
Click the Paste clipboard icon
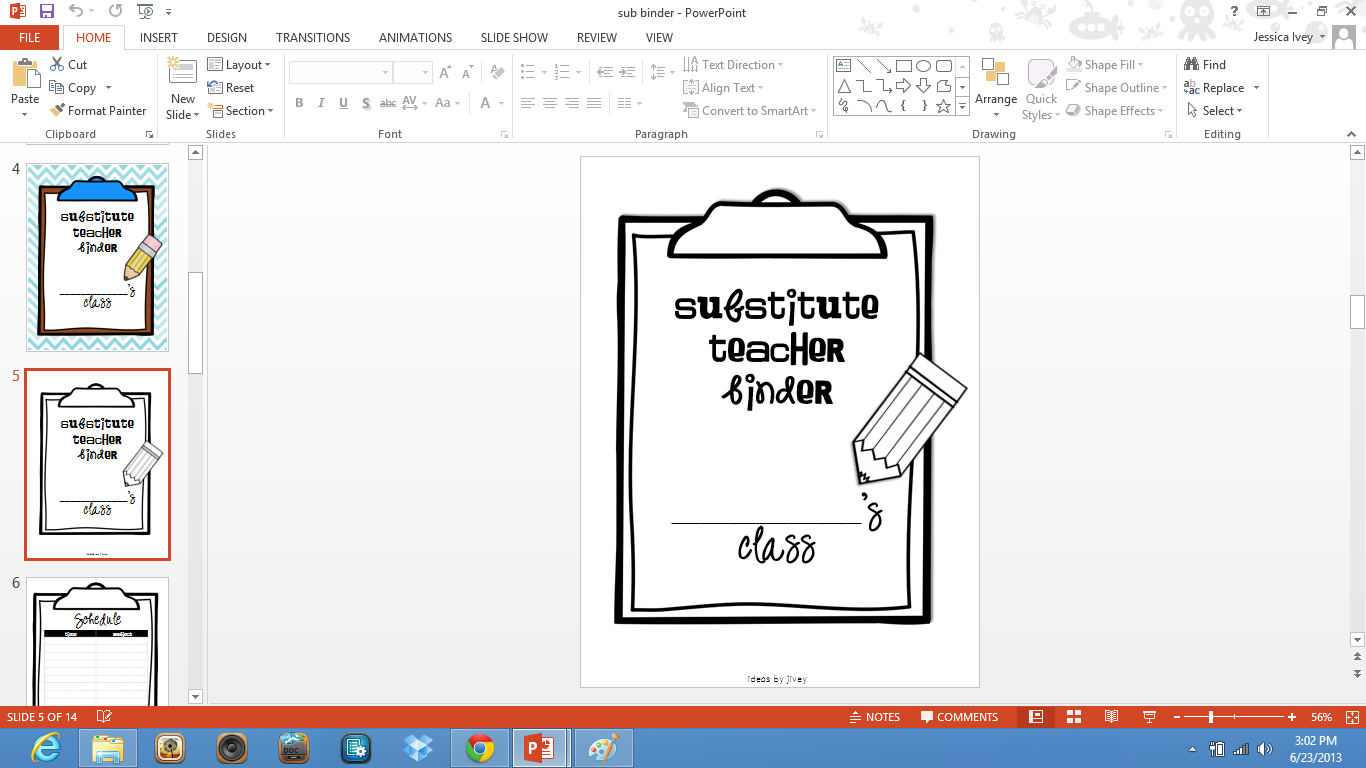tap(25, 73)
